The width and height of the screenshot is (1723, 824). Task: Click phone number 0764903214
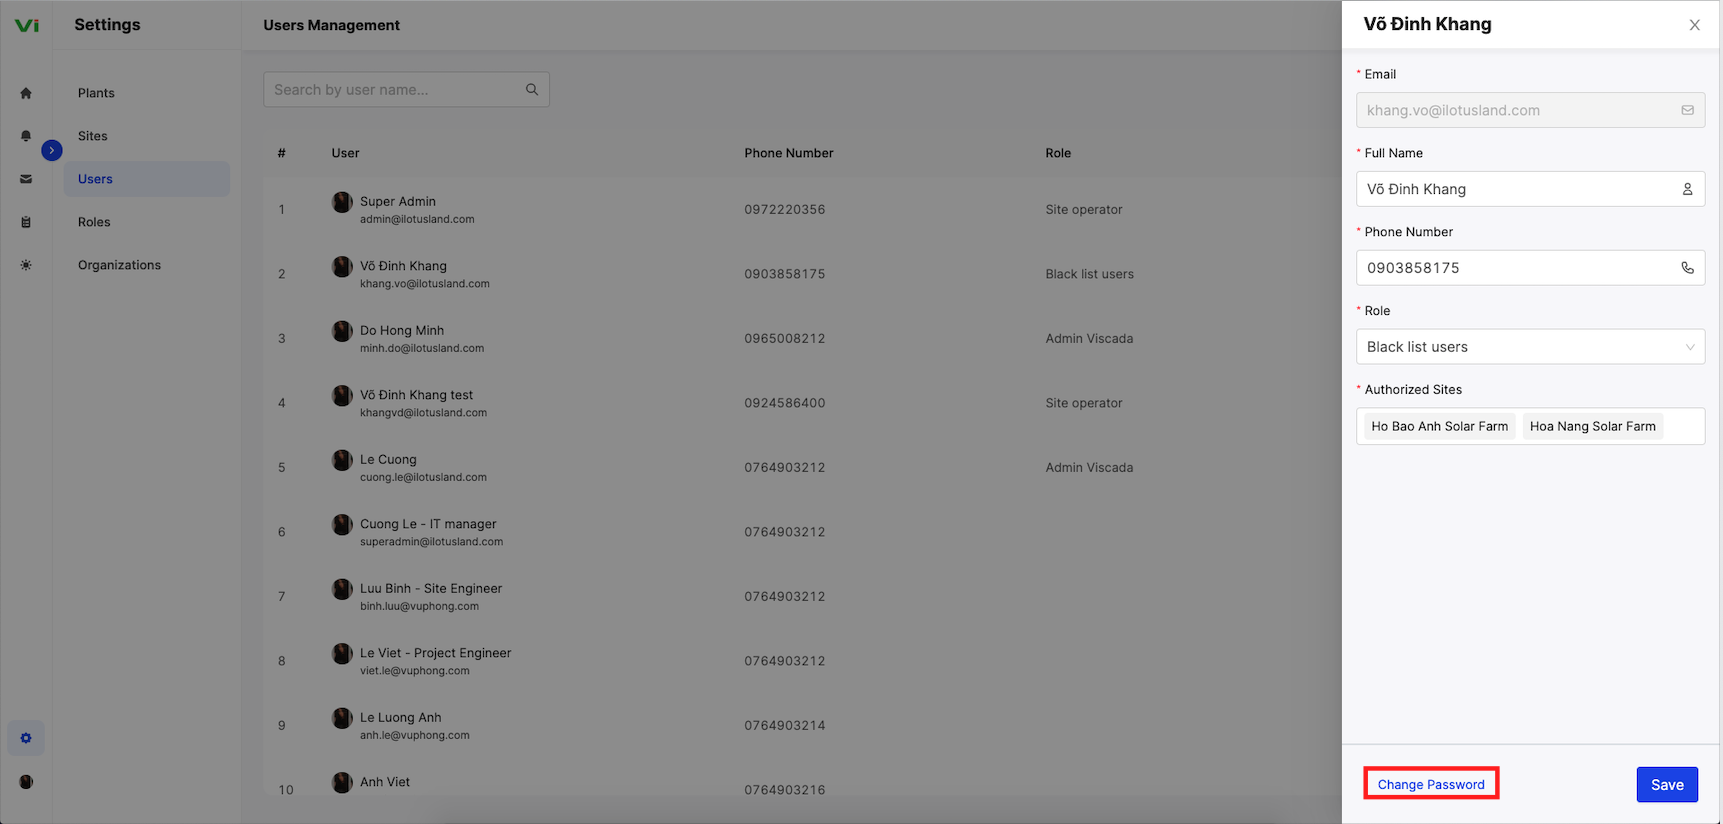785,725
